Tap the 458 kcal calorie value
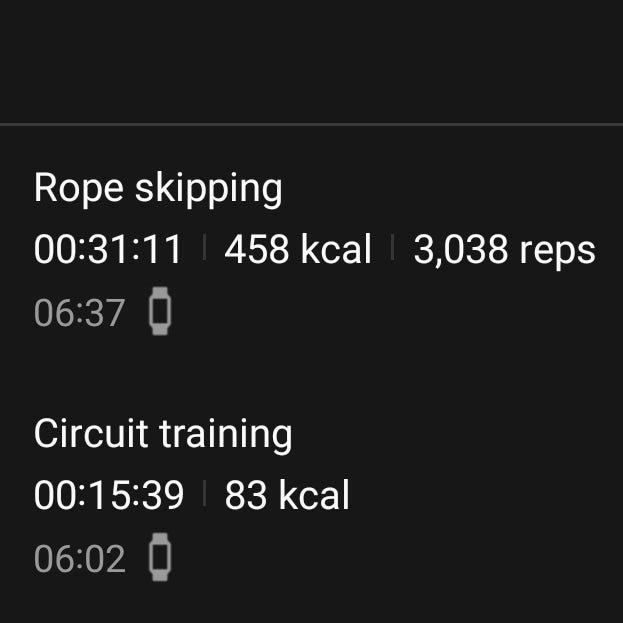623x623 pixels. 298,250
